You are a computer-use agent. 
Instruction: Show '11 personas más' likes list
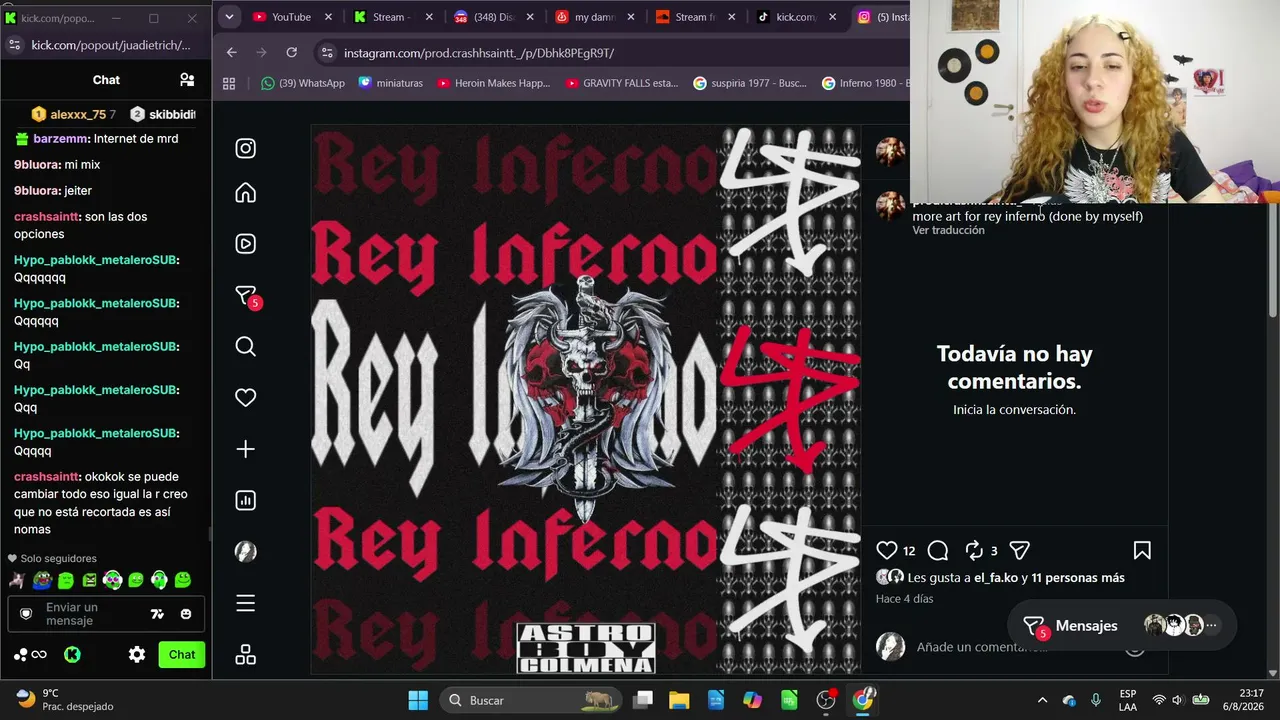coord(1078,578)
